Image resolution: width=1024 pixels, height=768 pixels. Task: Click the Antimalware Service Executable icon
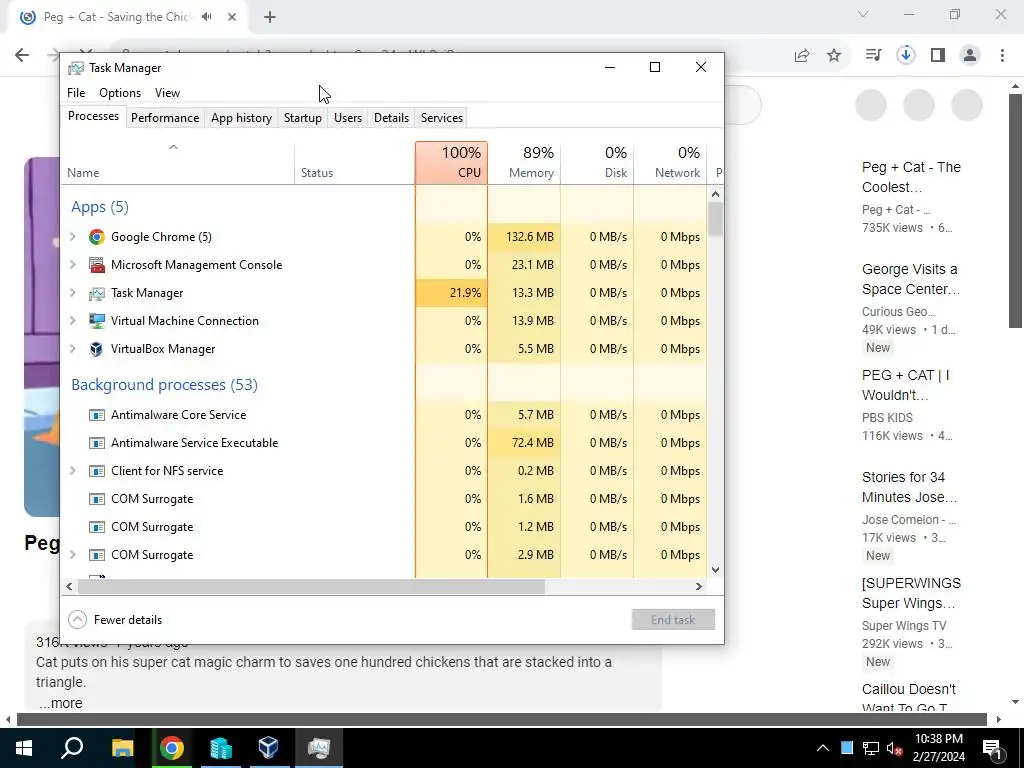coord(97,443)
